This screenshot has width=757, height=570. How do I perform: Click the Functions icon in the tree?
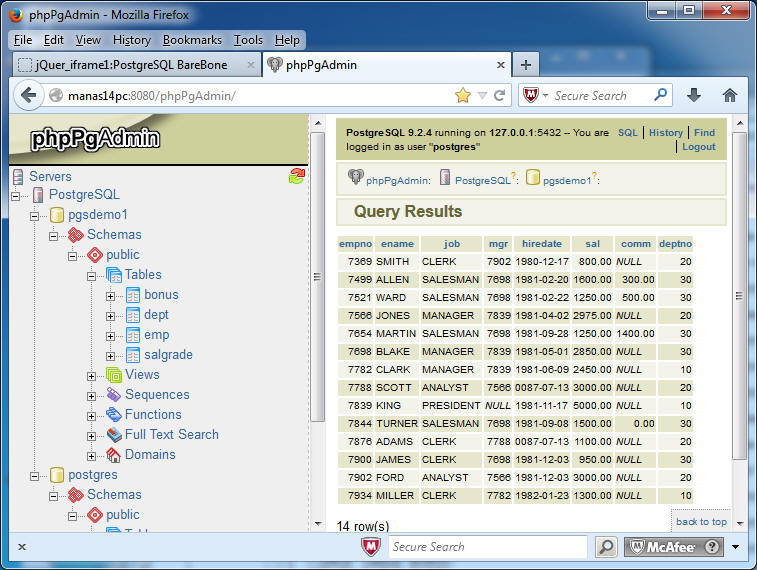pyautogui.click(x=114, y=415)
